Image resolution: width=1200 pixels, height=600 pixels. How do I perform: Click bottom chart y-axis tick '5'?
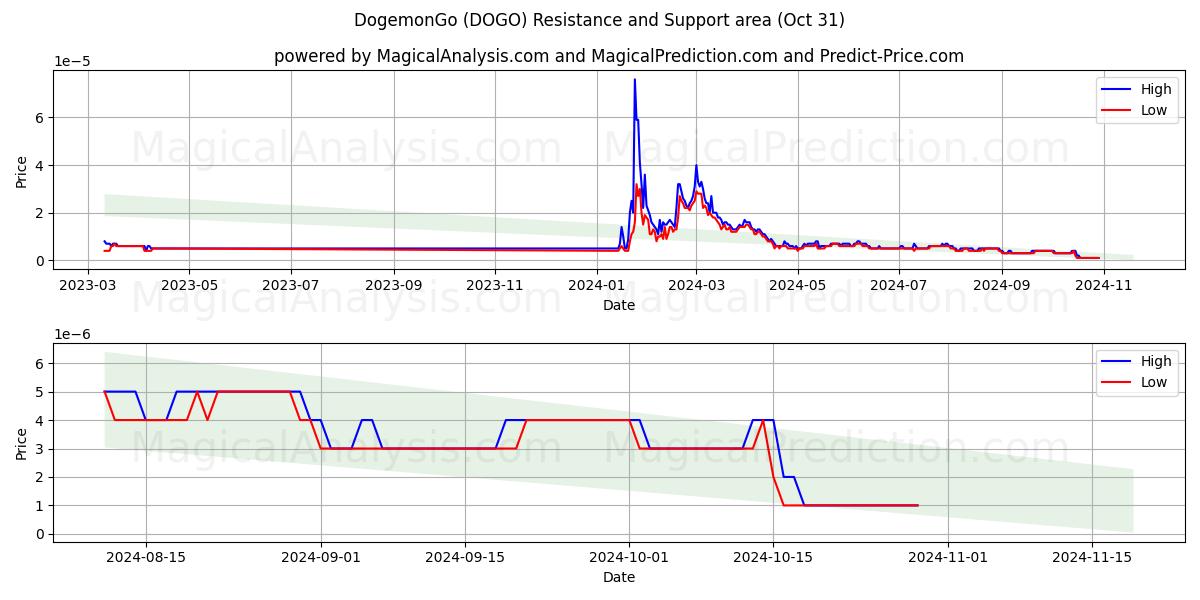[x=41, y=392]
